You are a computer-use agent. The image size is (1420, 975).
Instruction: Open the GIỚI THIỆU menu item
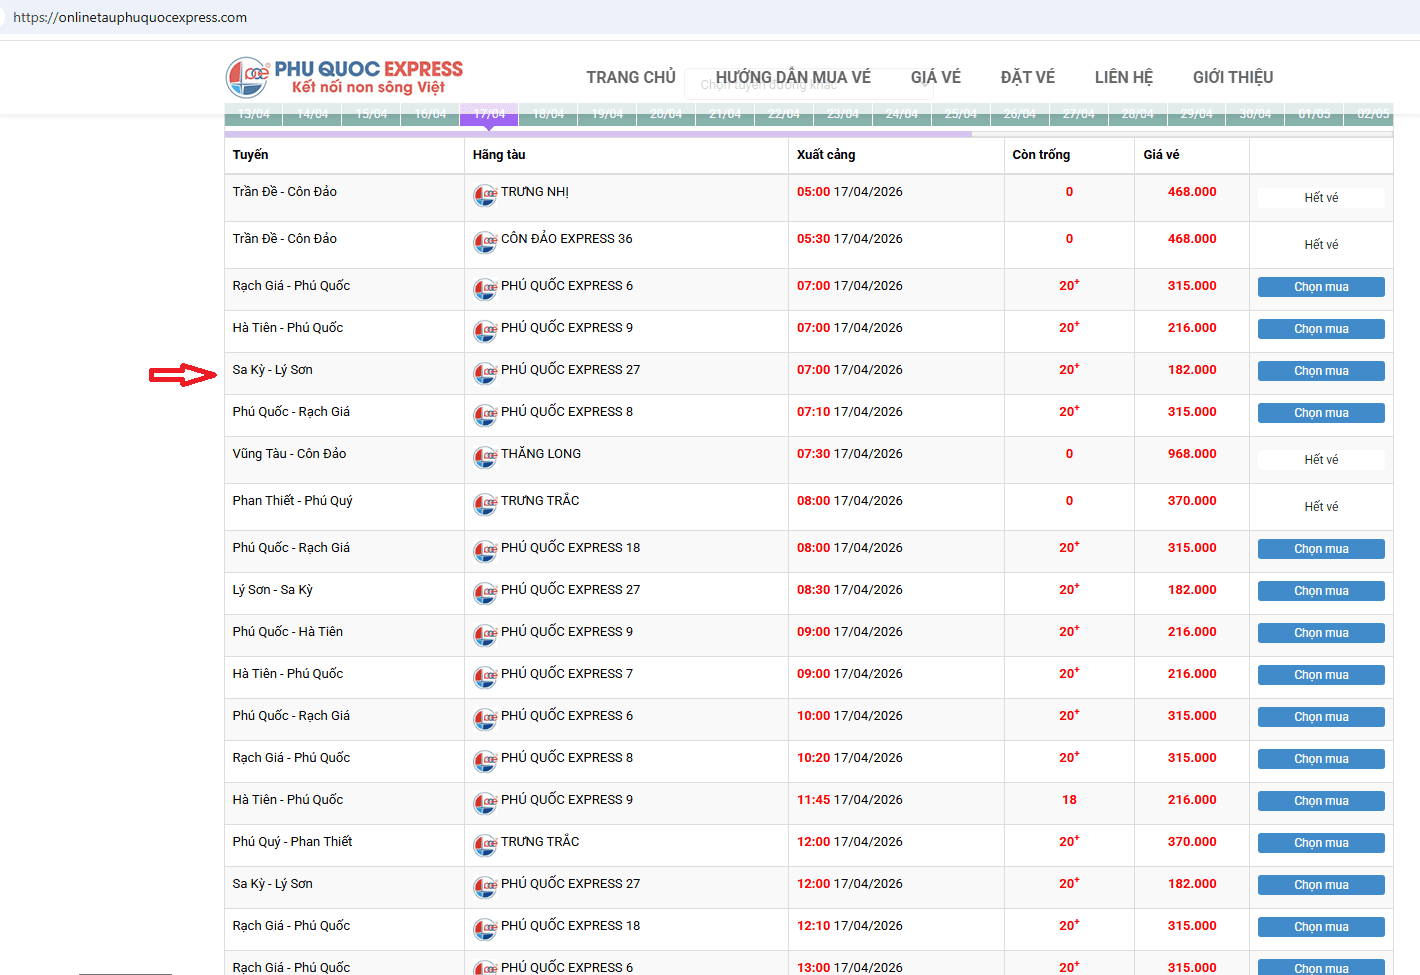[x=1232, y=77]
